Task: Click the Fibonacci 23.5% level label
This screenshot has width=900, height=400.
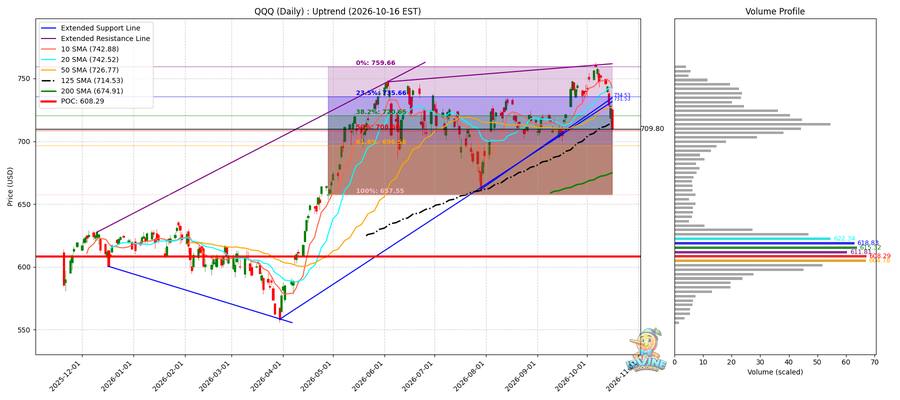Action: [381, 92]
